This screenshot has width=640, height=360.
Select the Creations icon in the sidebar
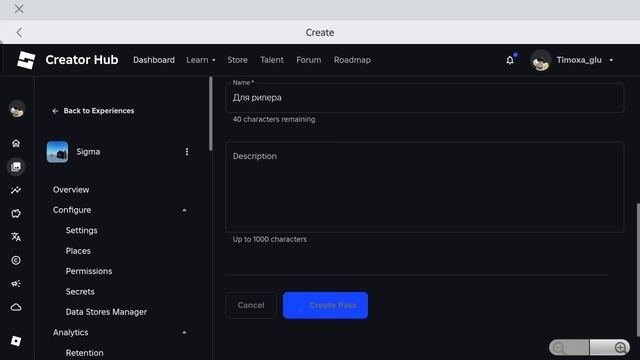click(16, 167)
